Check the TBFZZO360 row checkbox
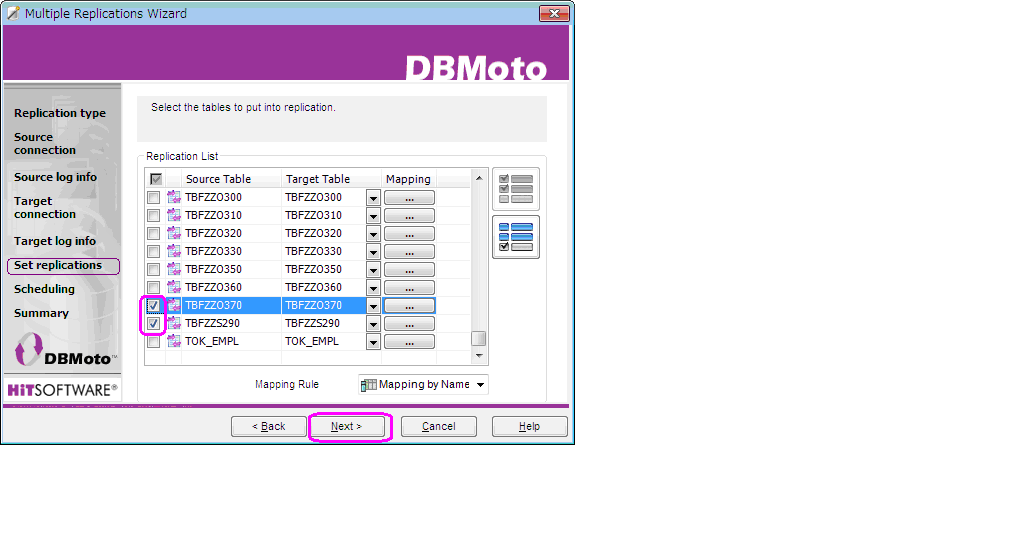 (x=154, y=287)
